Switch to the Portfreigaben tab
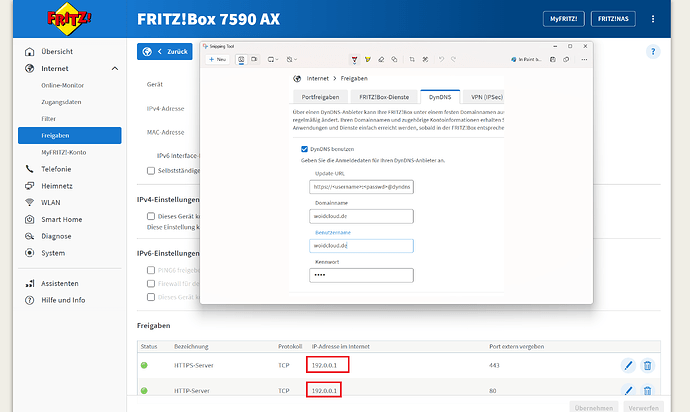Screen dimensions: 690x412 click(320, 97)
